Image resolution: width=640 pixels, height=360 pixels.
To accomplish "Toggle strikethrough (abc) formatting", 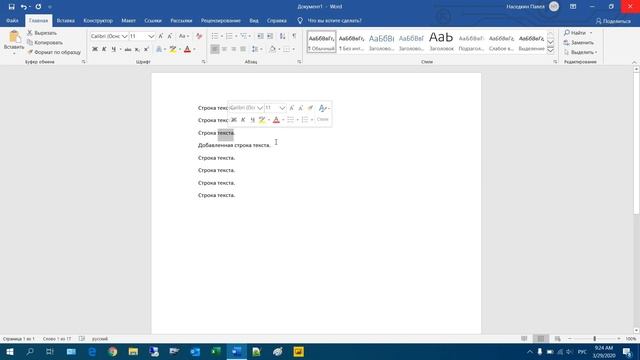I will 128,49.
